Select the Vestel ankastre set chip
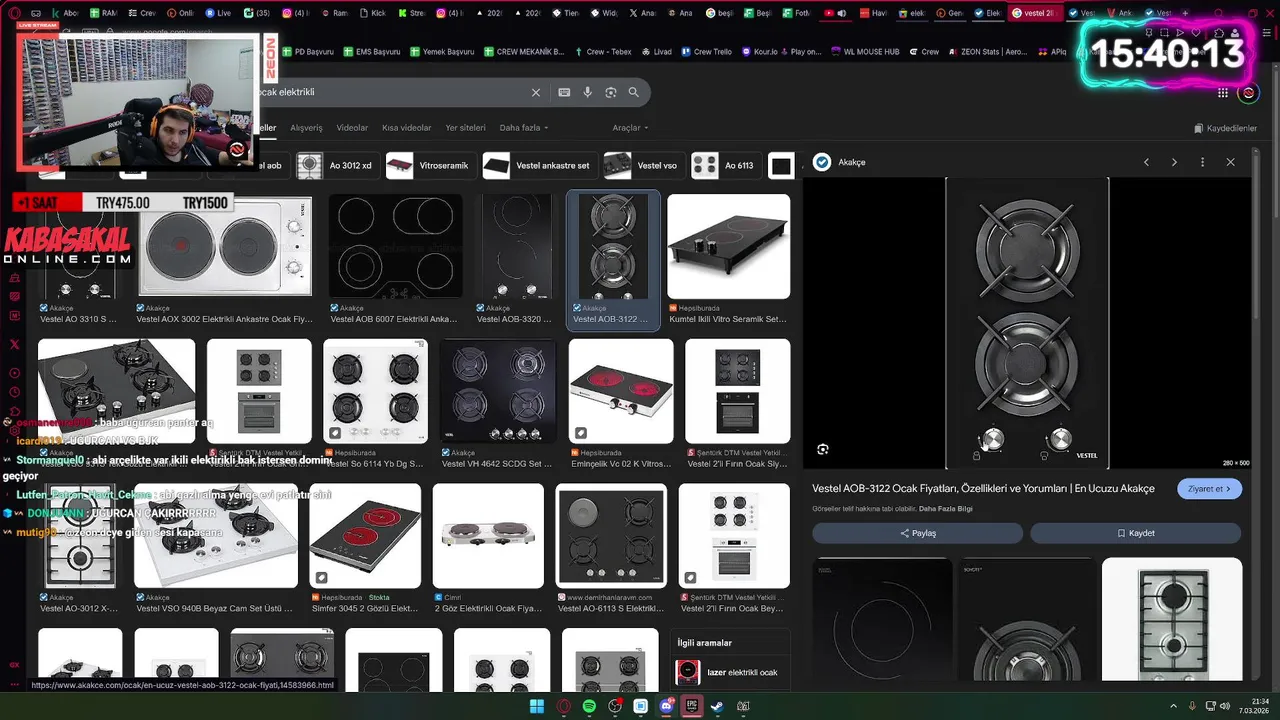Image resolution: width=1280 pixels, height=720 pixels. (538, 165)
